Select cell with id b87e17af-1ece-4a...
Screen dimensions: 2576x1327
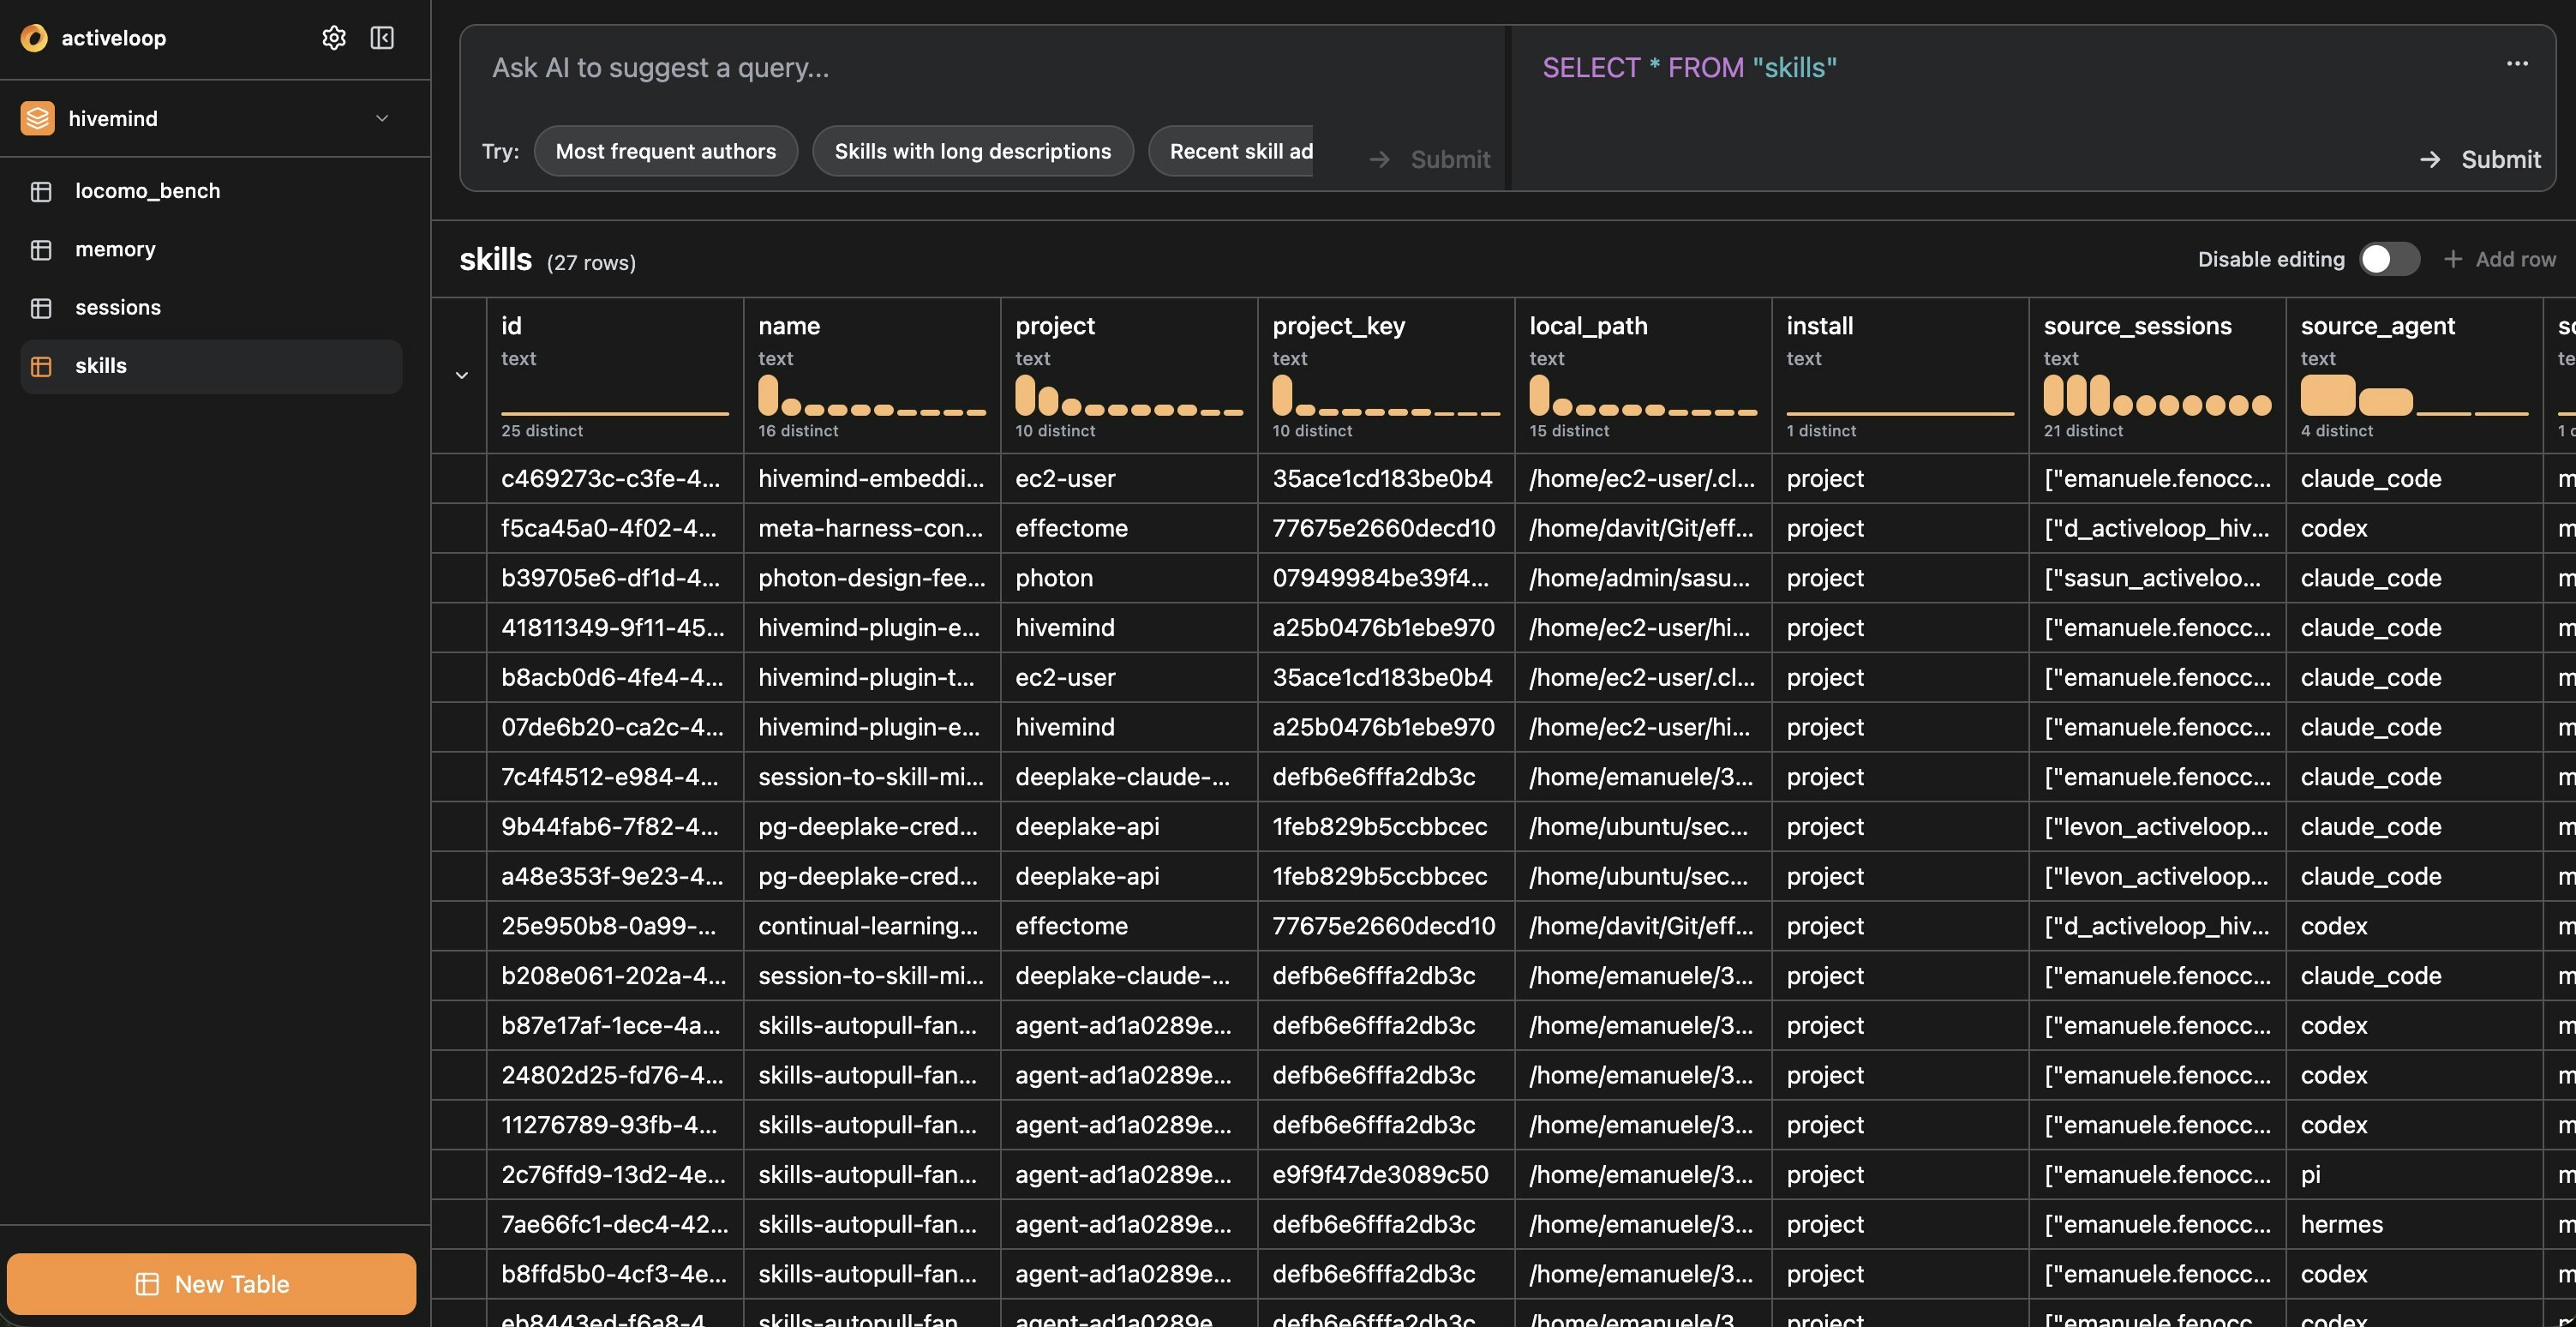615,1025
